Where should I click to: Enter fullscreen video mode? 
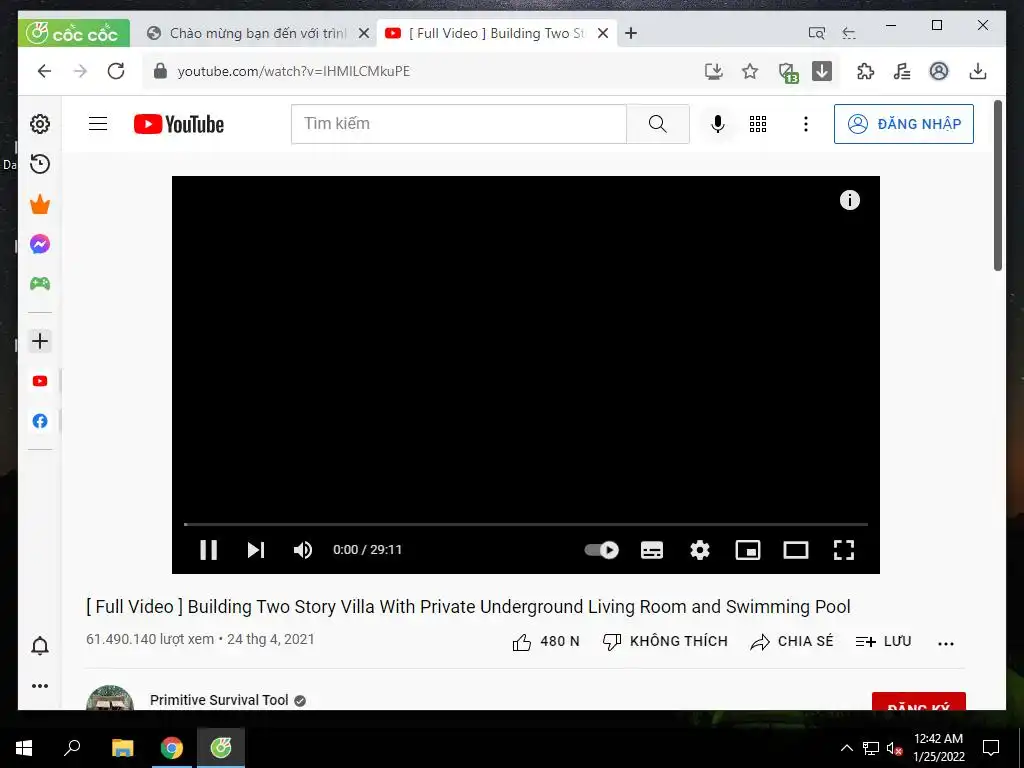coord(844,550)
